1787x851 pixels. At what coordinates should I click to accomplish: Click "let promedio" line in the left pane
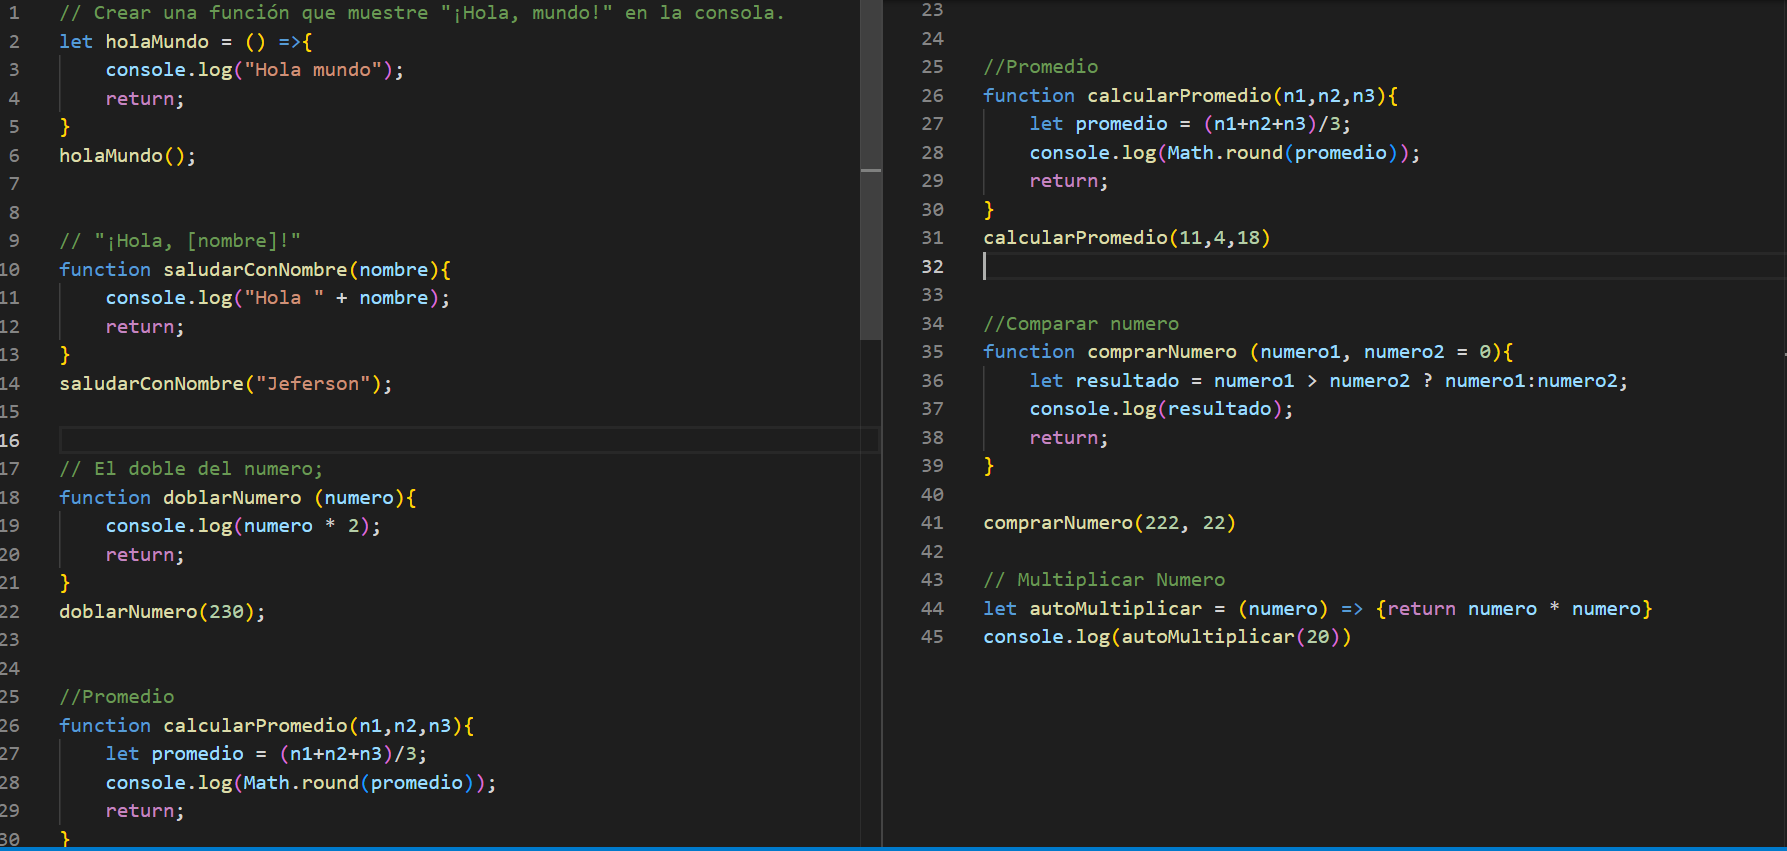(x=266, y=754)
